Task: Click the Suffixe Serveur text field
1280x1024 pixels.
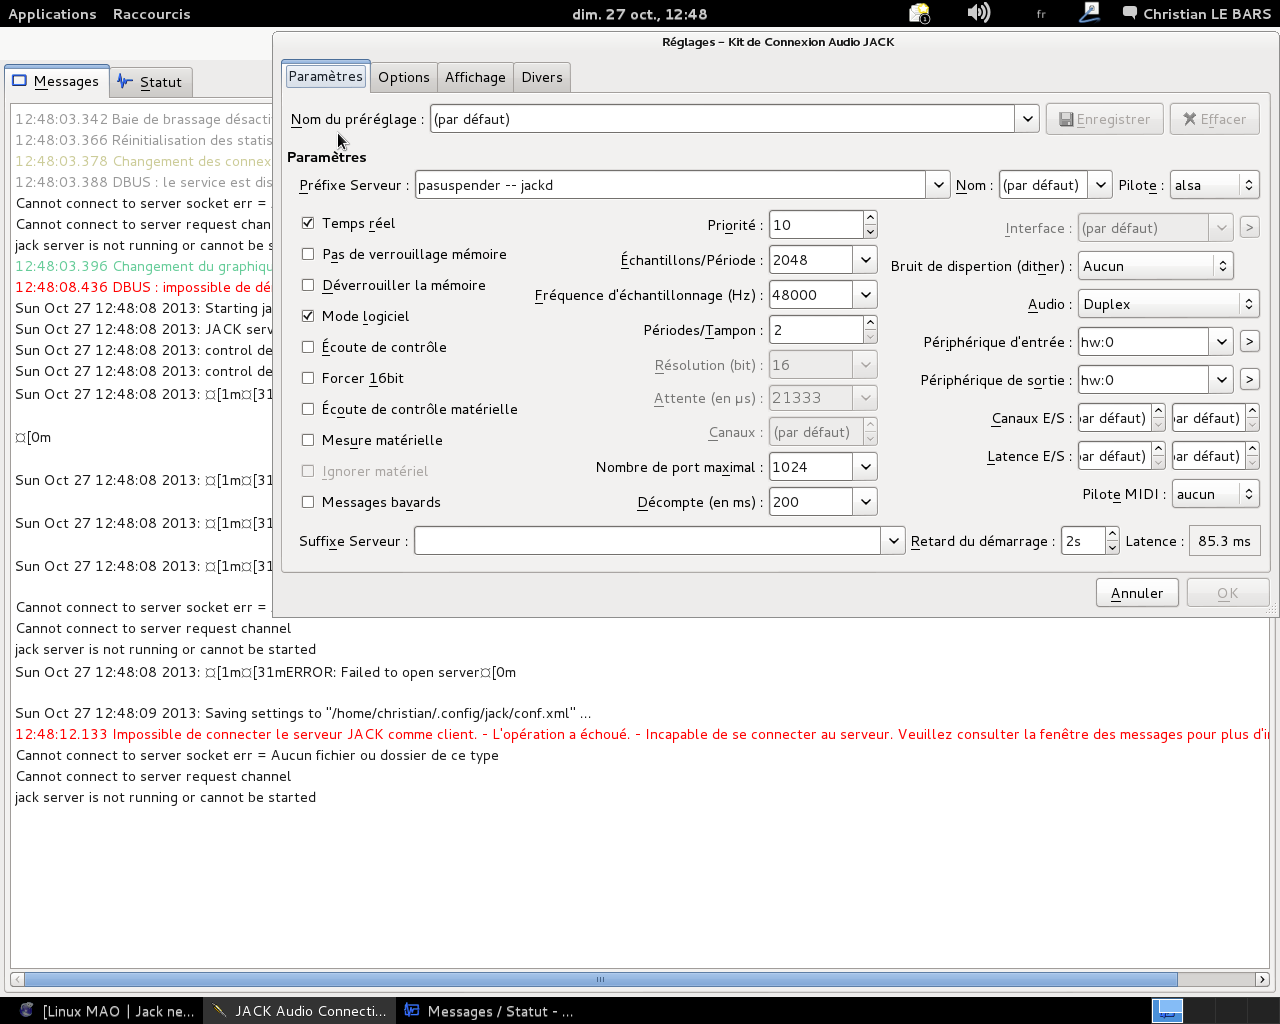Action: [x=648, y=541]
